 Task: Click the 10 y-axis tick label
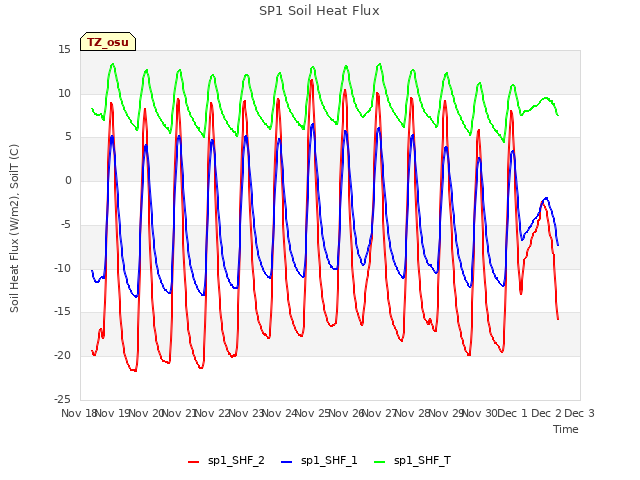(x=64, y=93)
